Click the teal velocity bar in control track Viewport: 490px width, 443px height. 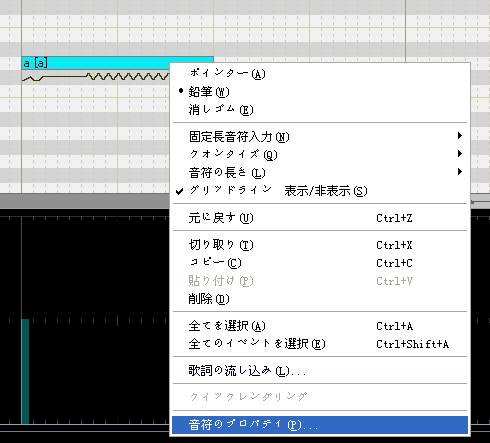[25, 371]
